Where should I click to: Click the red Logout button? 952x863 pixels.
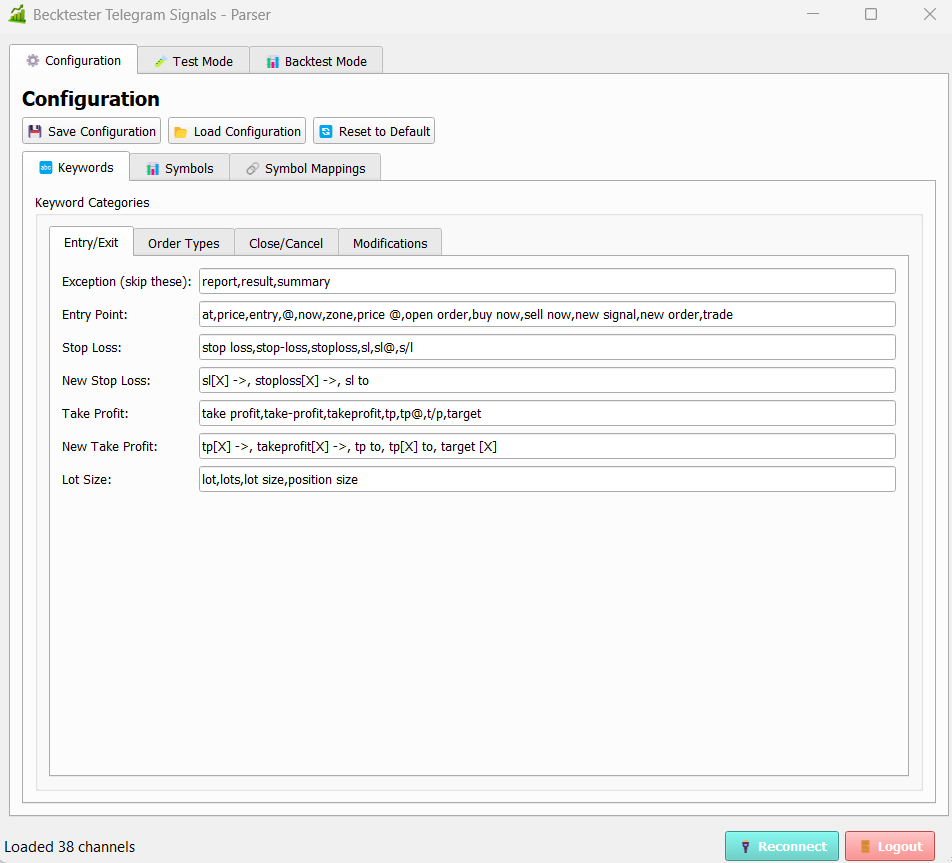(x=890, y=846)
